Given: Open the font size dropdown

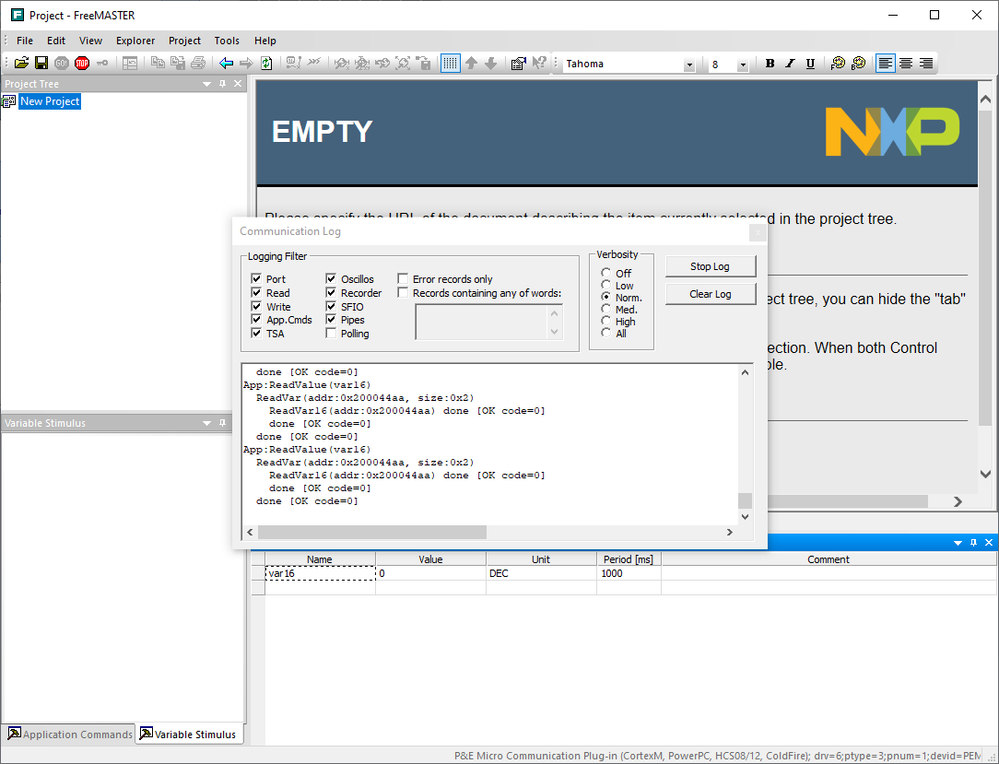Looking at the screenshot, I should (x=742, y=64).
